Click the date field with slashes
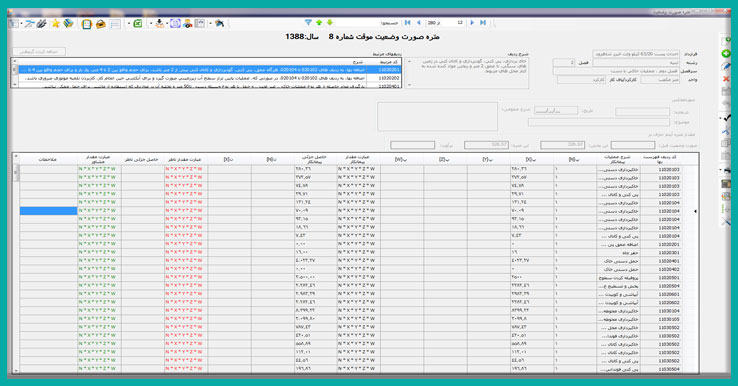Screen dimensions: 738x386 [x=555, y=111]
